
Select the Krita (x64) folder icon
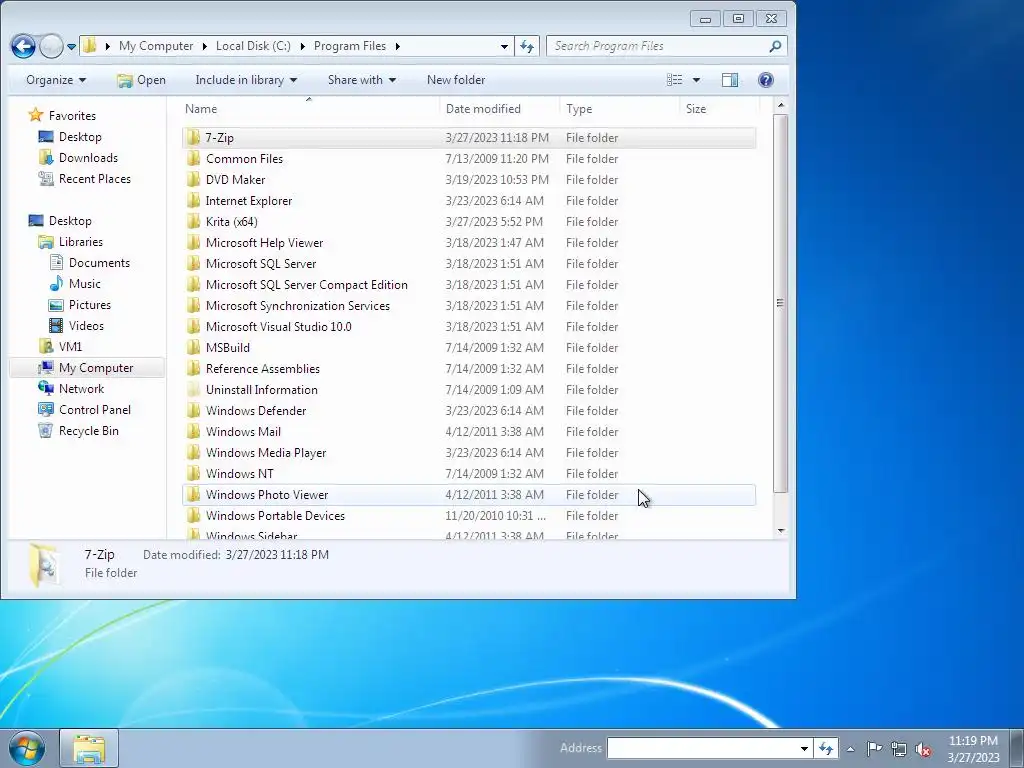(x=193, y=221)
